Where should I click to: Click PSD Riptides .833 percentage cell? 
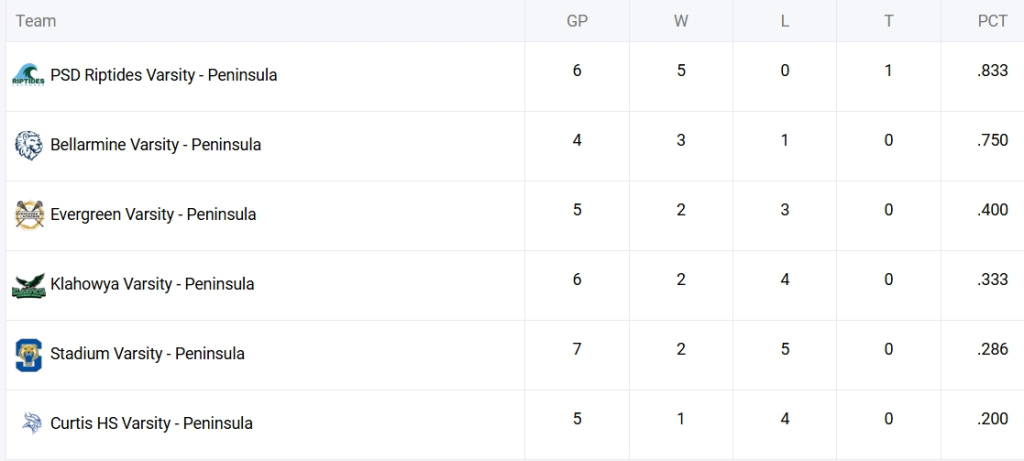click(992, 71)
